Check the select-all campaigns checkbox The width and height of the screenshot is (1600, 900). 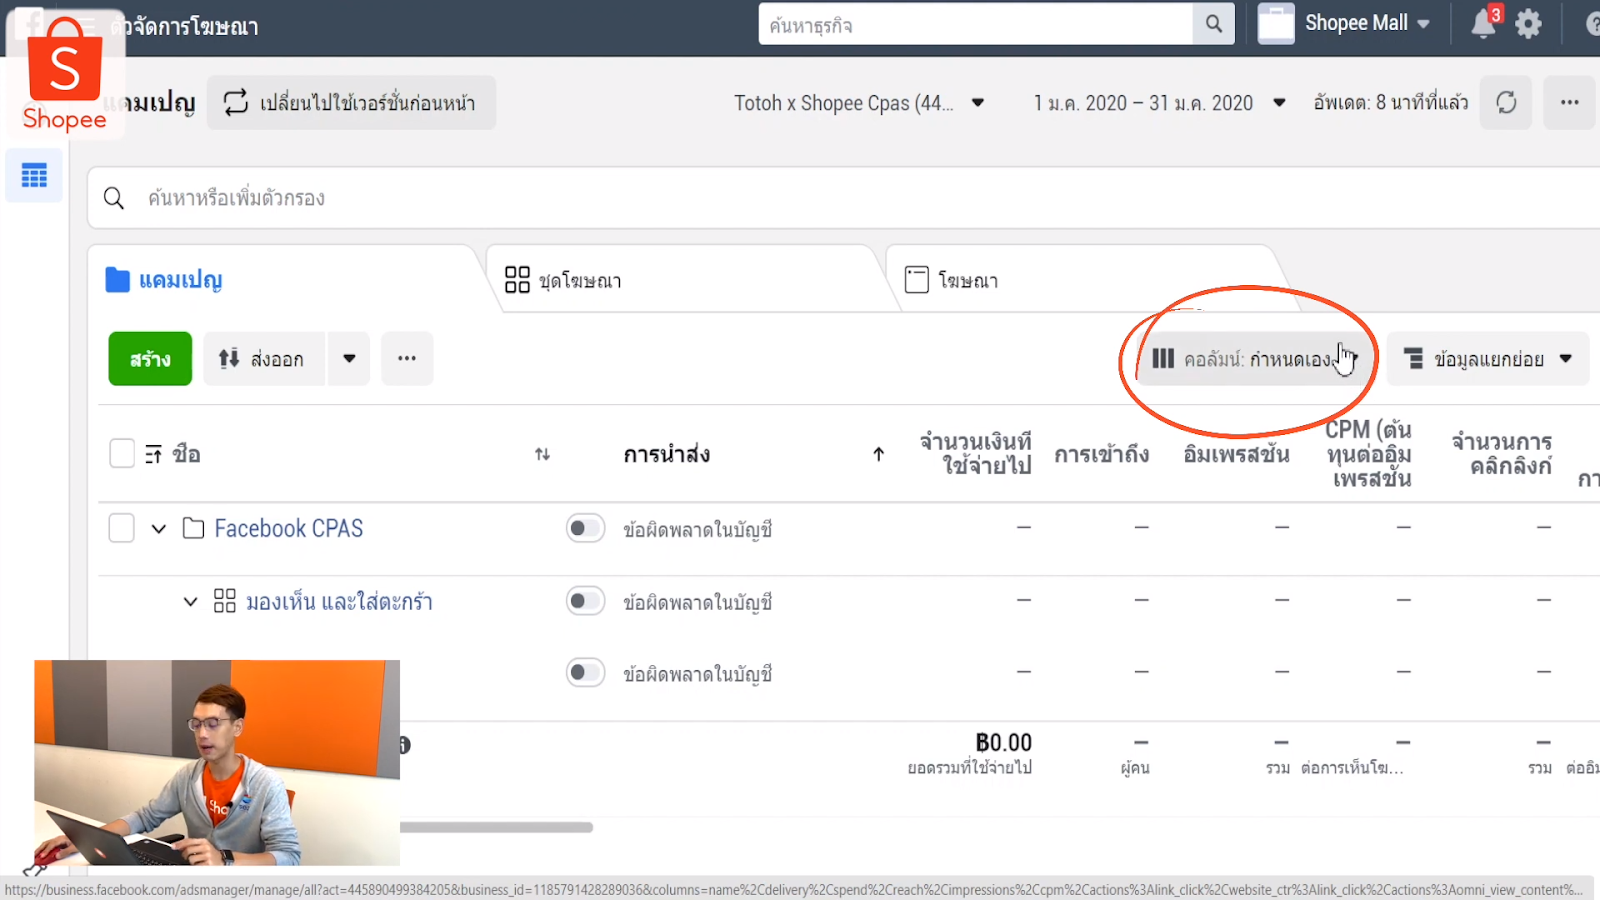pyautogui.click(x=121, y=452)
